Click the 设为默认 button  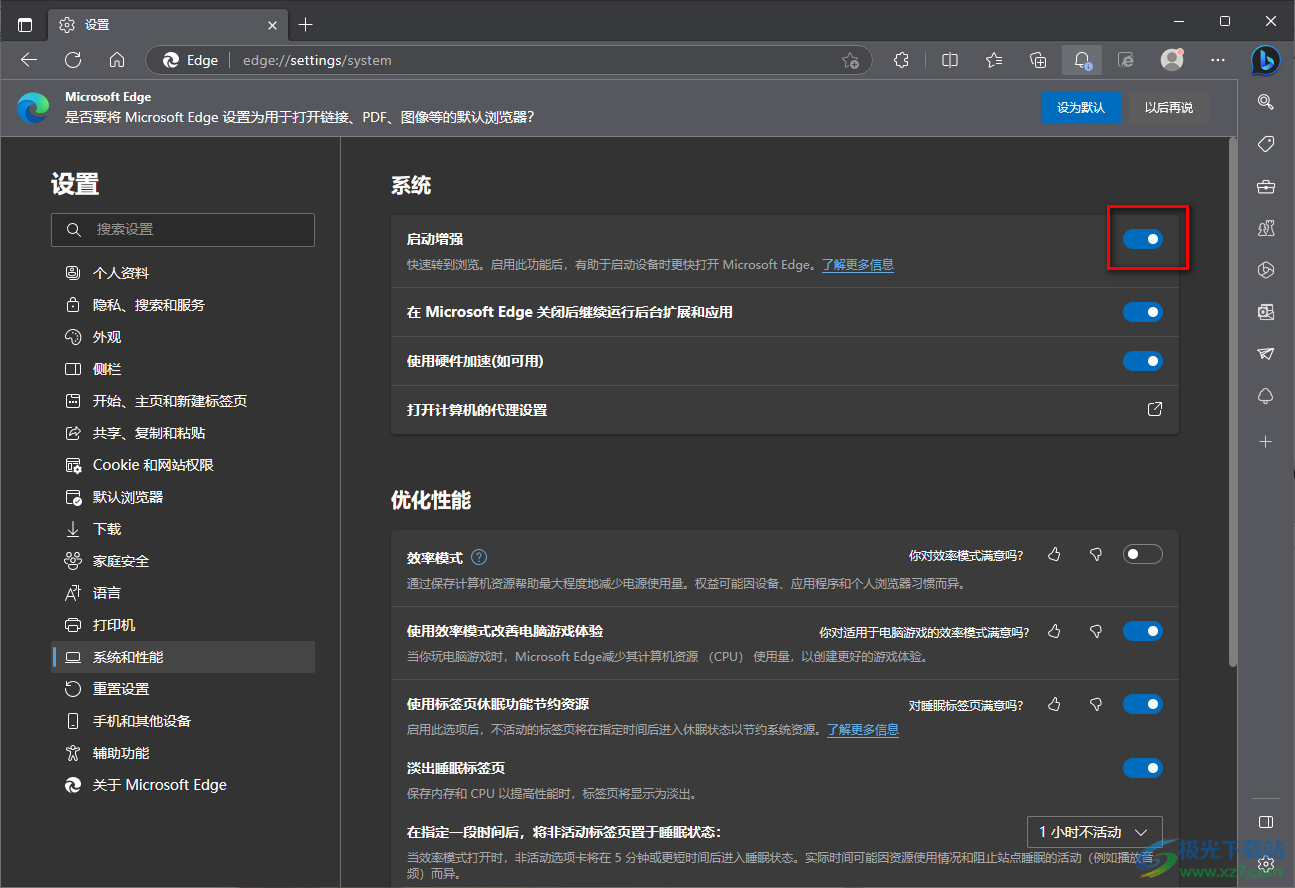click(1081, 108)
